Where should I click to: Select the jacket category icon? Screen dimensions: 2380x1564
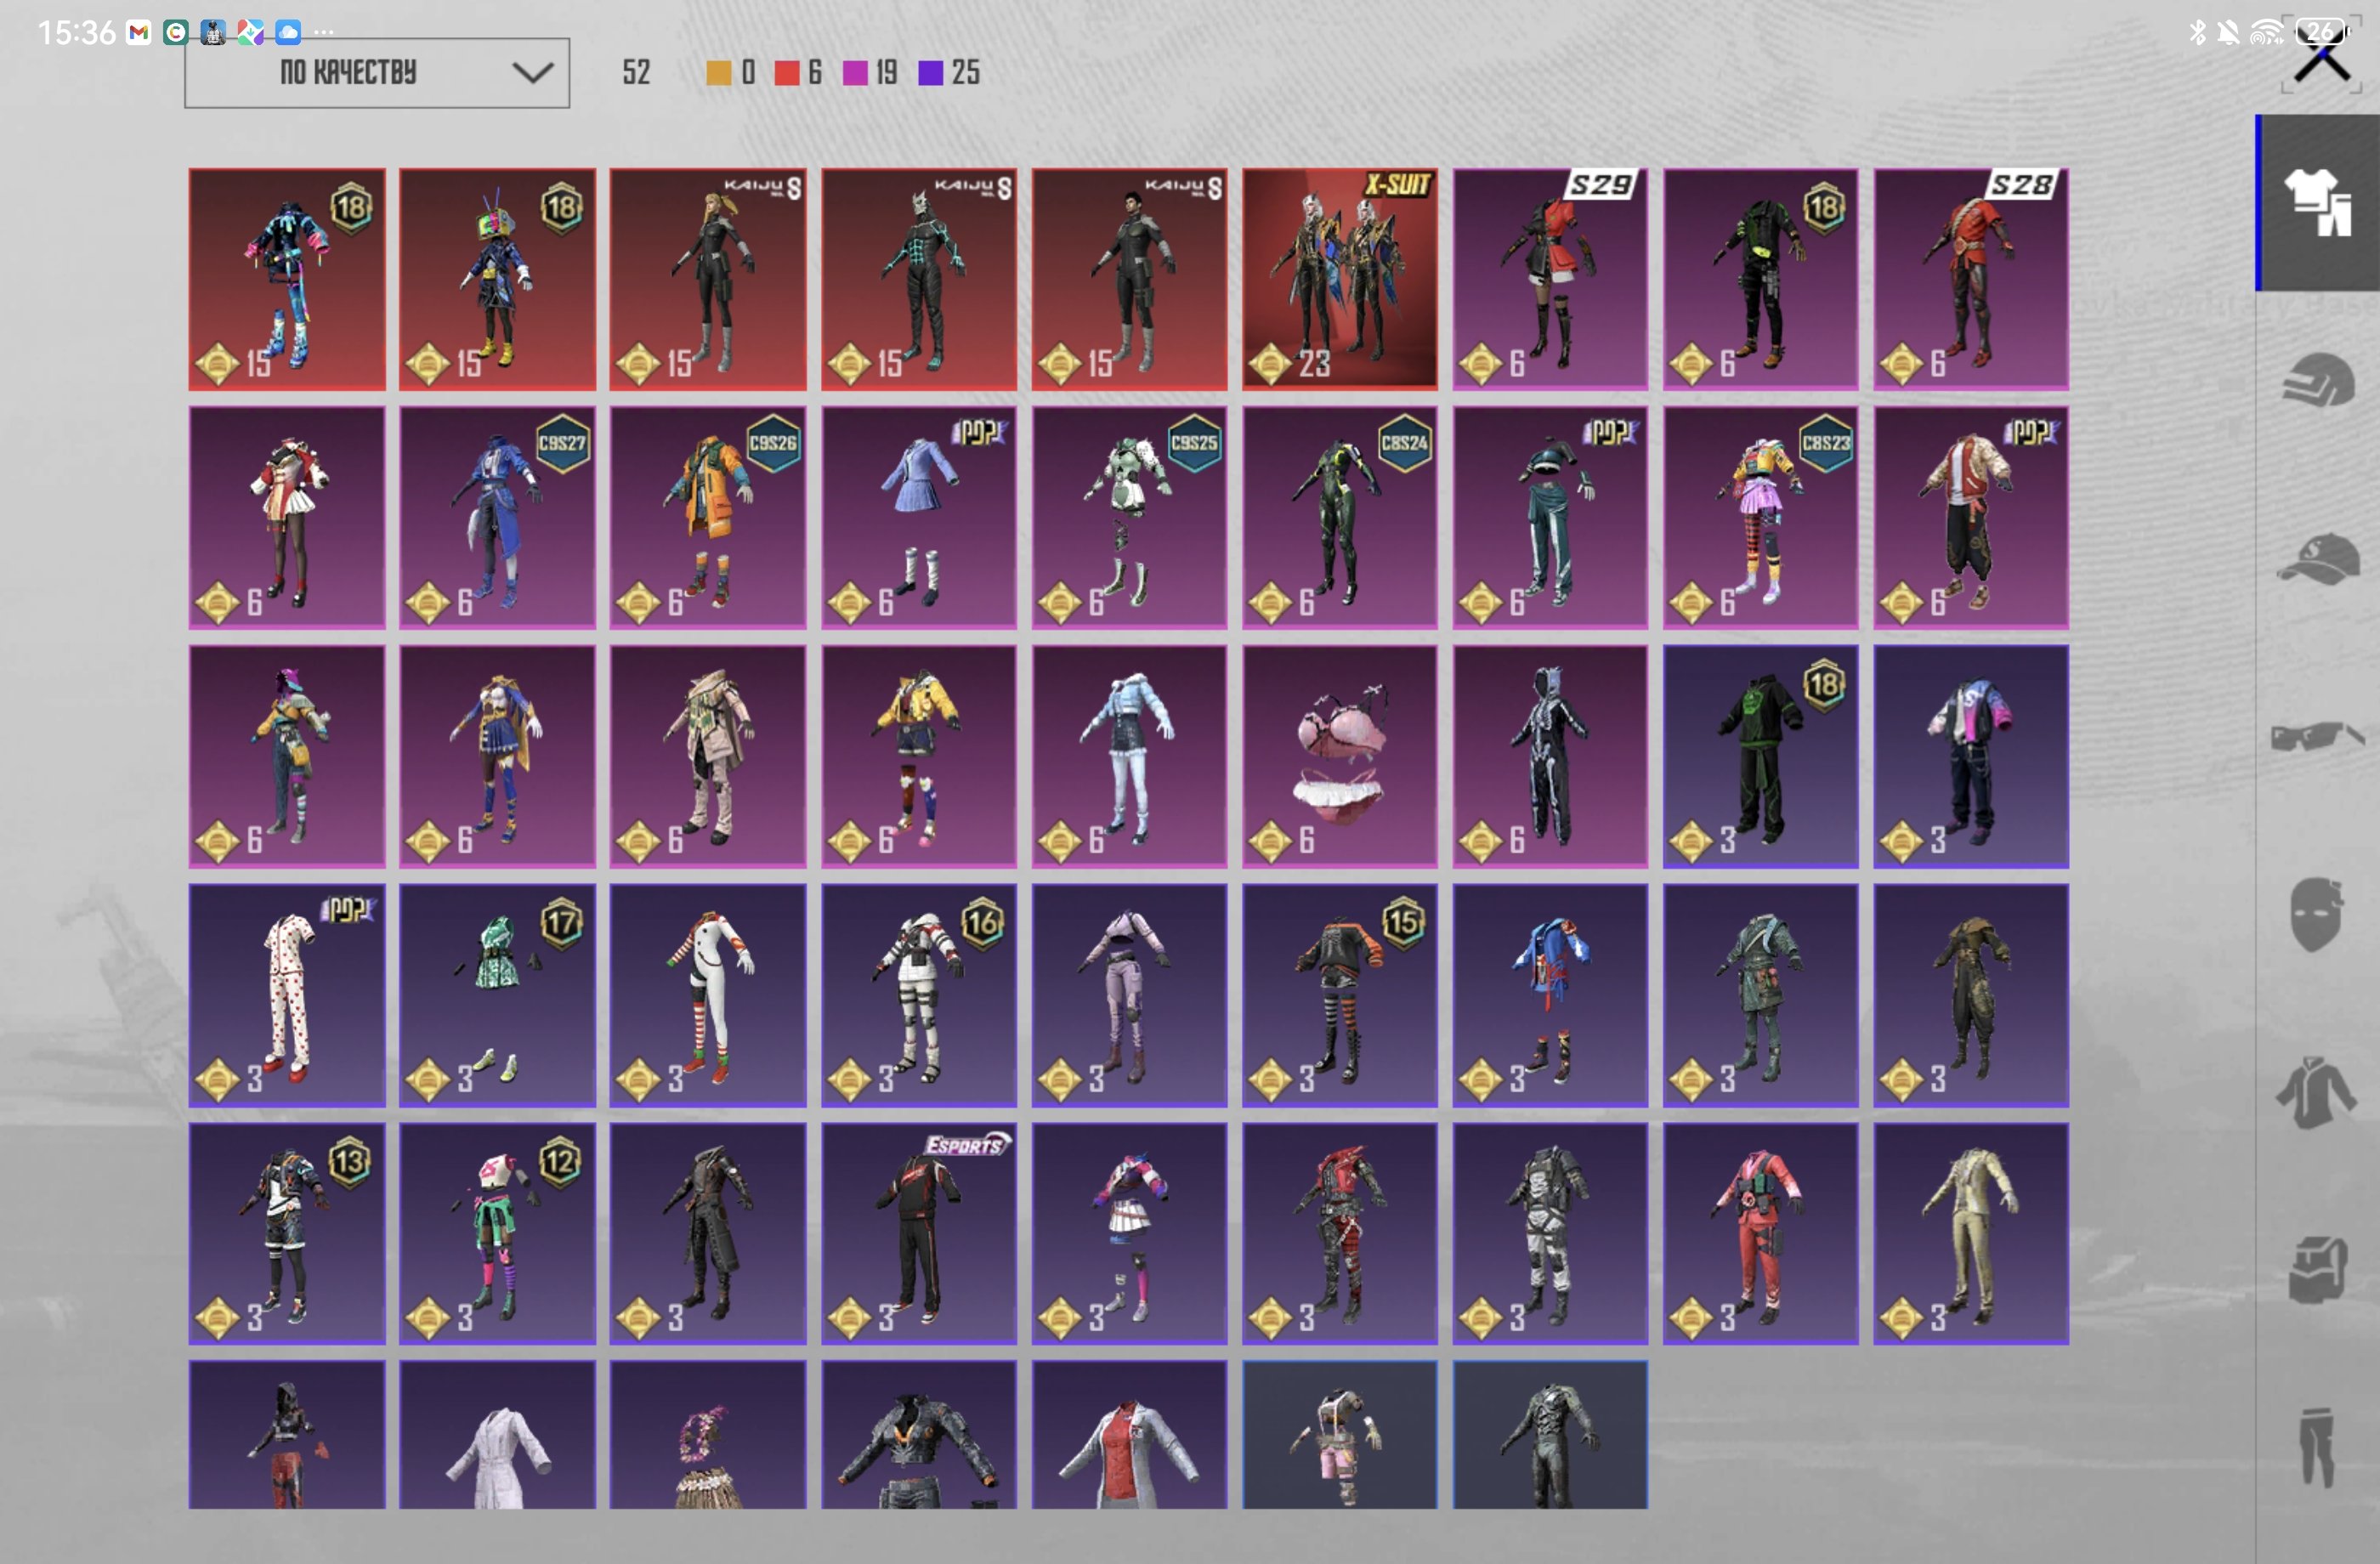(2316, 1092)
